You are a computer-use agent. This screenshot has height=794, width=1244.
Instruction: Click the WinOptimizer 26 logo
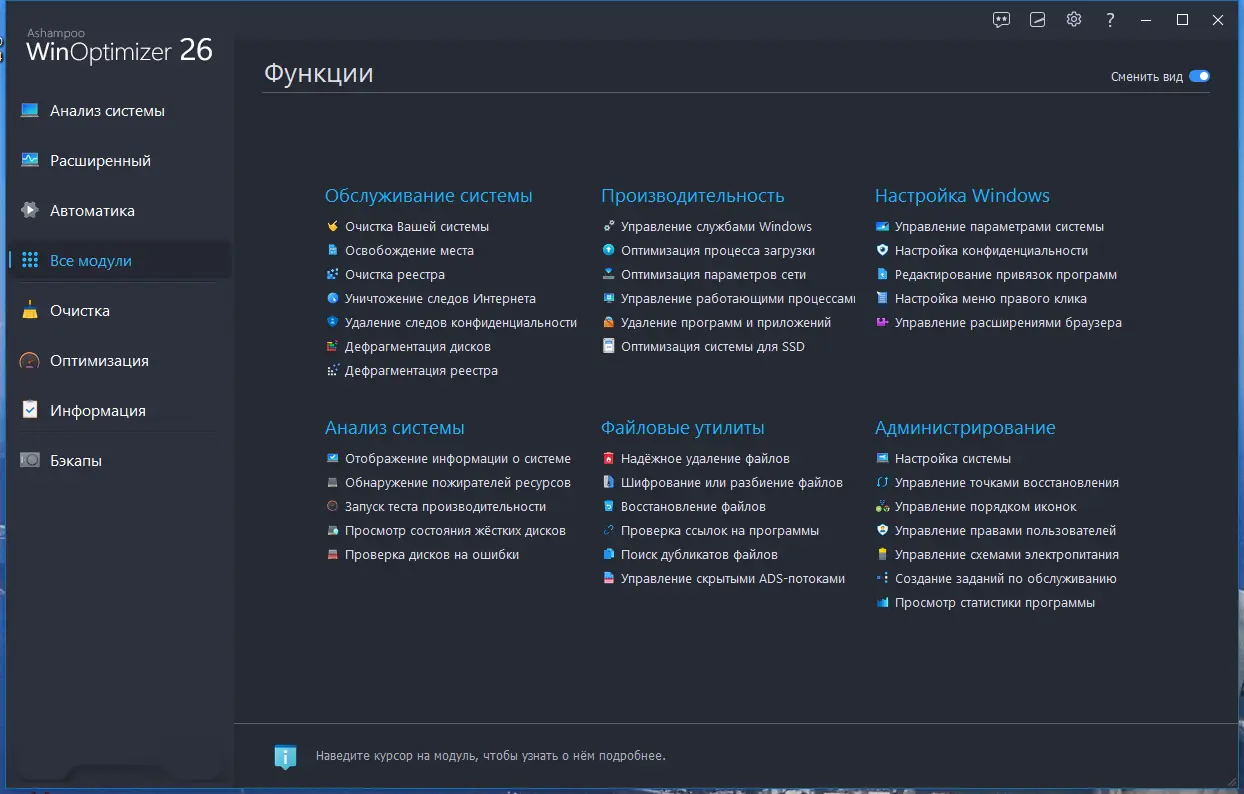pos(118,45)
